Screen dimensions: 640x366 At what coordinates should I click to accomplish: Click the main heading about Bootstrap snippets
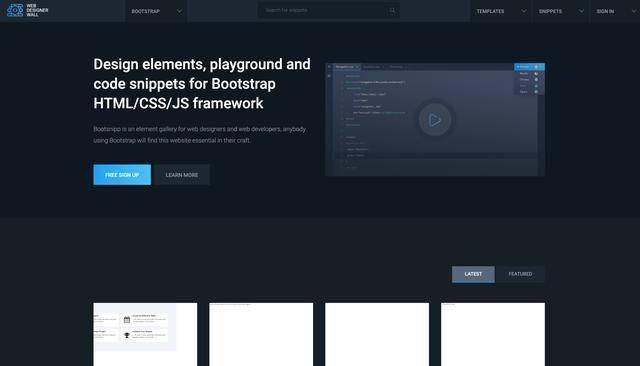pos(202,84)
